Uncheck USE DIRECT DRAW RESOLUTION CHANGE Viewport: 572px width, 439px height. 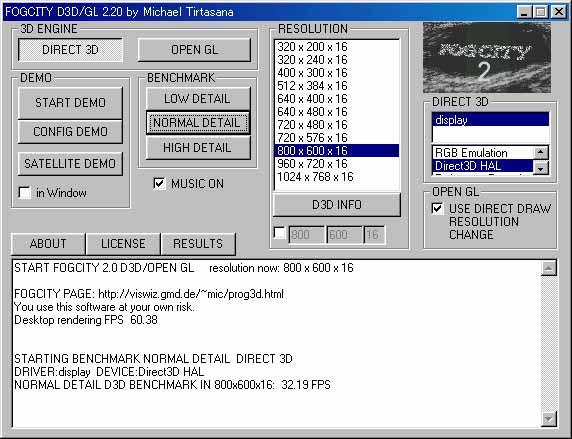click(438, 208)
